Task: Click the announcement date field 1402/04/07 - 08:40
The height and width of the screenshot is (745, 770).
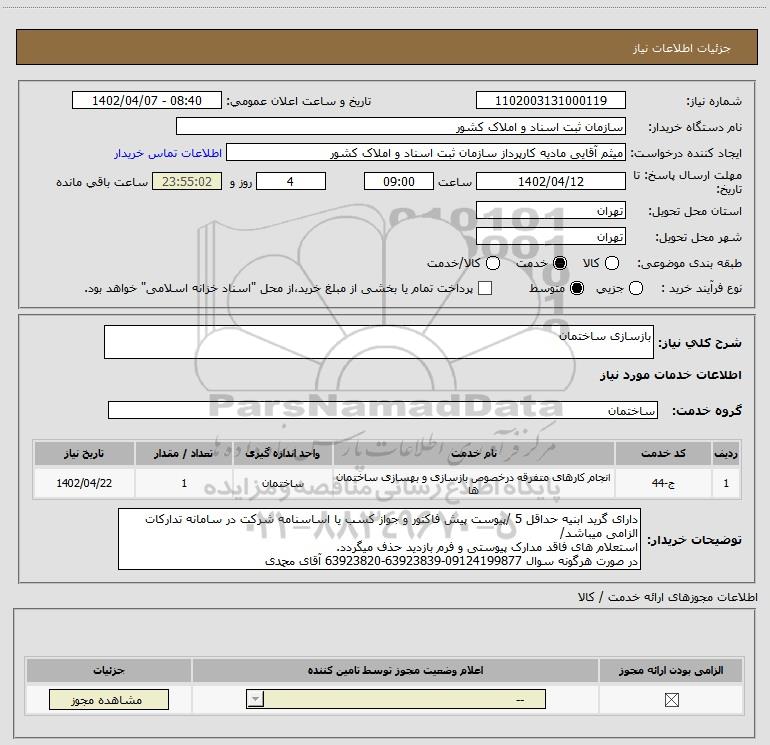Action: pos(147,100)
